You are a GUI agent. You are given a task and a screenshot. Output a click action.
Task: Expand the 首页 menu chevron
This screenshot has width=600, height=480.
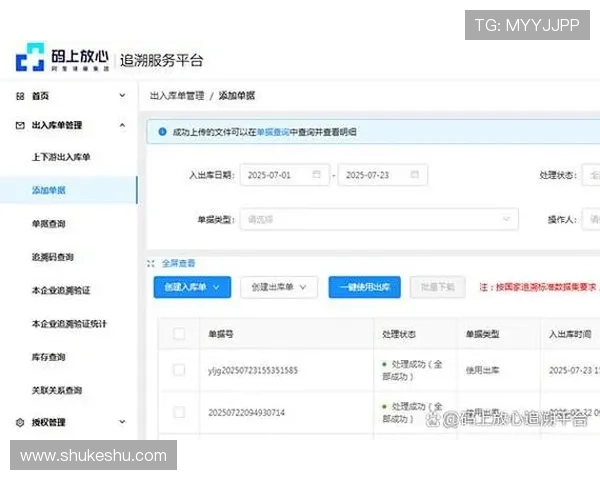[x=122, y=95]
